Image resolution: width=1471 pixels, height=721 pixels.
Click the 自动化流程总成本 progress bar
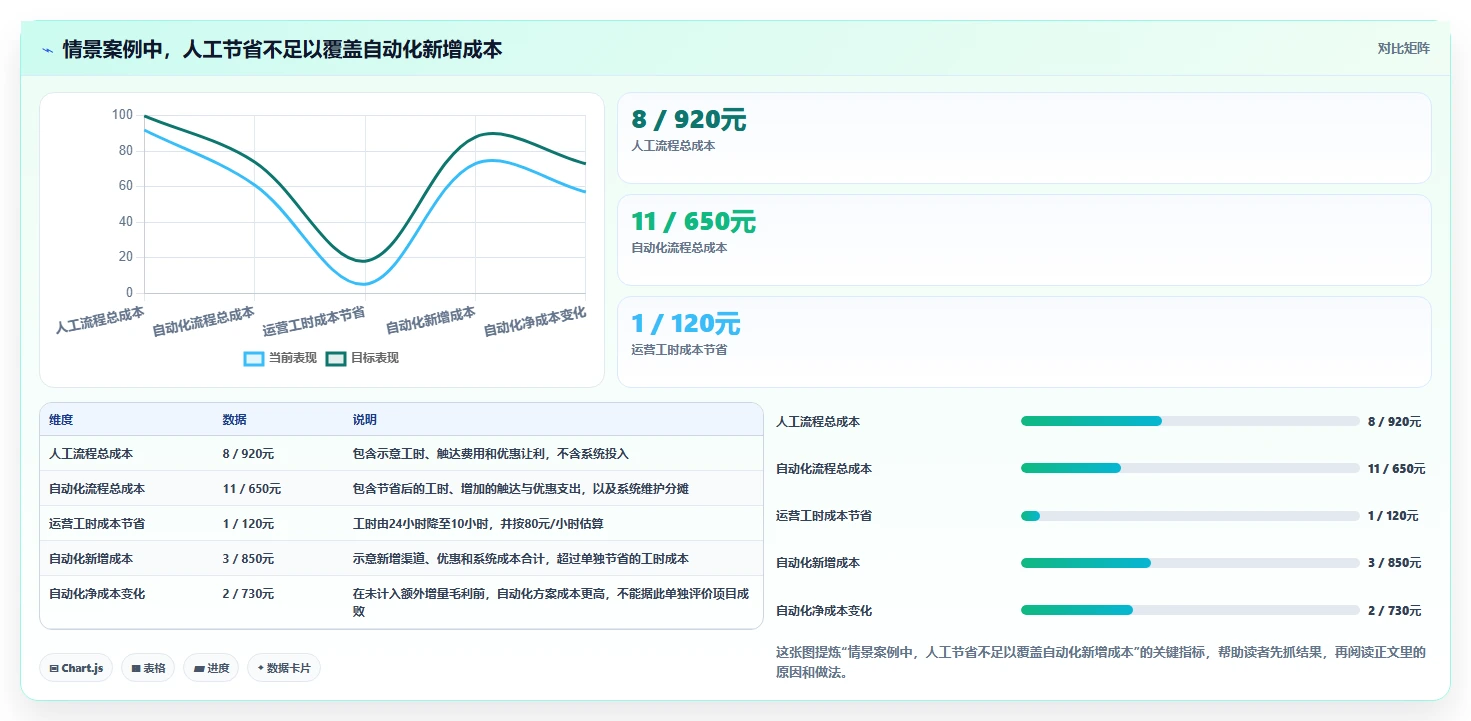point(1190,468)
